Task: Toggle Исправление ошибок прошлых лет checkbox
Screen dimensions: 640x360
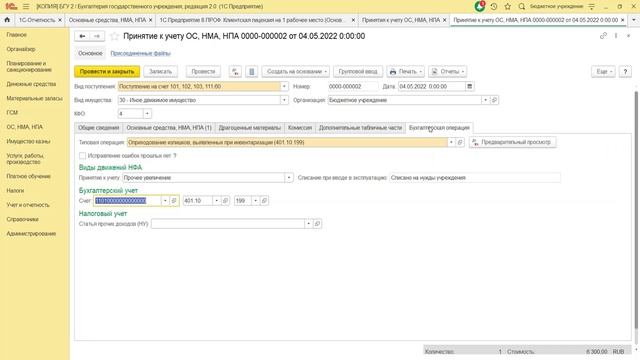Action: (82, 156)
